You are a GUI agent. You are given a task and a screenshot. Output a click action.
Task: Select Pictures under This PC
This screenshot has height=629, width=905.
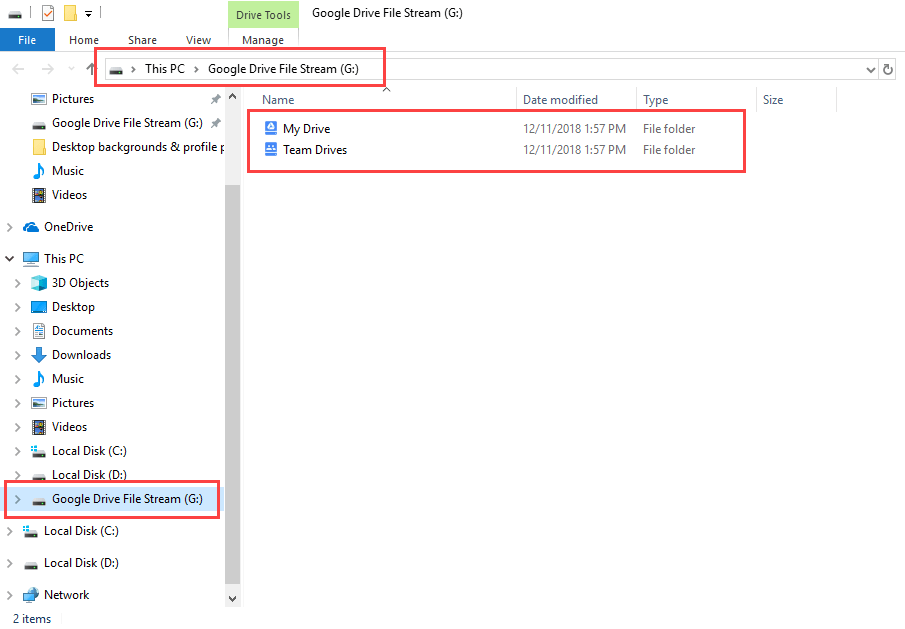[73, 403]
